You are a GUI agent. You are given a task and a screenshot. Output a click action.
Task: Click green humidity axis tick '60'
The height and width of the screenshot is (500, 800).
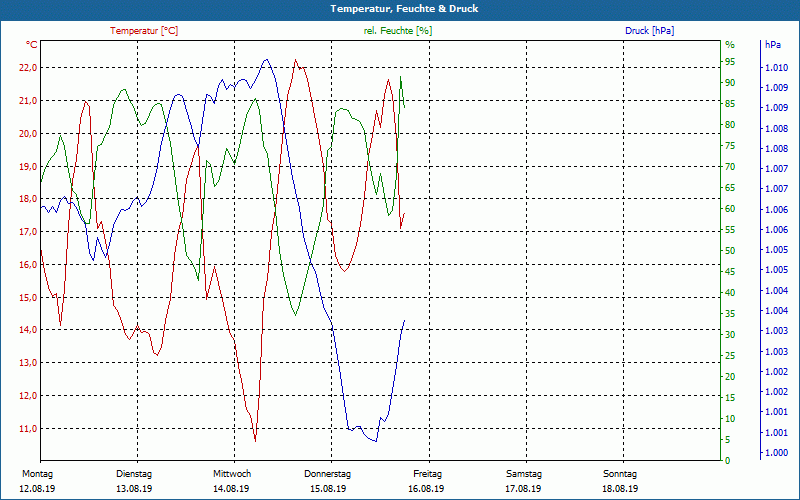[x=730, y=209]
